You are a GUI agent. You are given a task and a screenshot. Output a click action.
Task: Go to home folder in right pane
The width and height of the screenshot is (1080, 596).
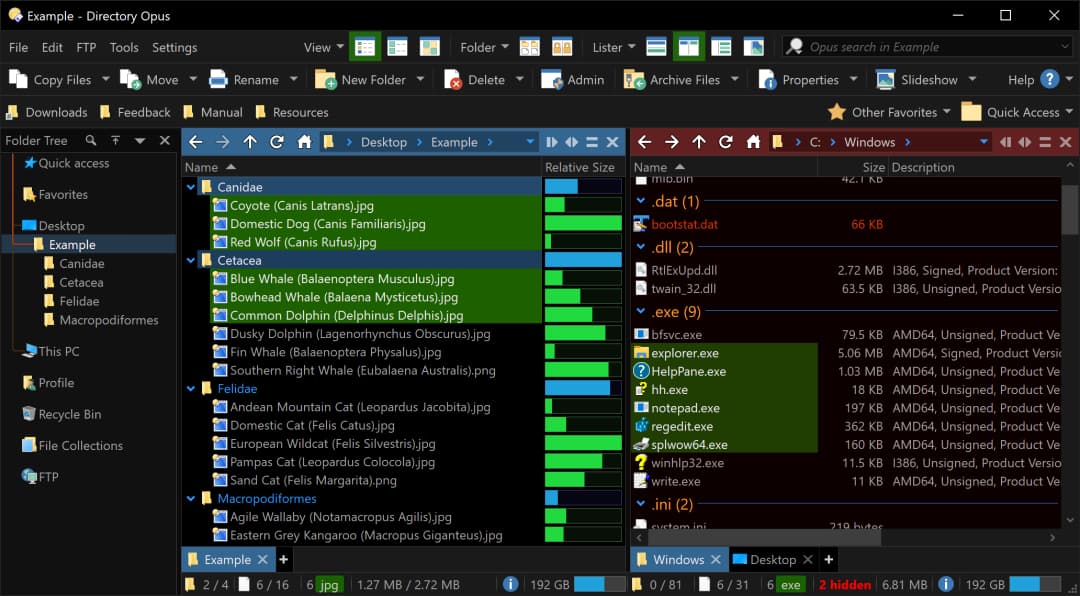(753, 142)
